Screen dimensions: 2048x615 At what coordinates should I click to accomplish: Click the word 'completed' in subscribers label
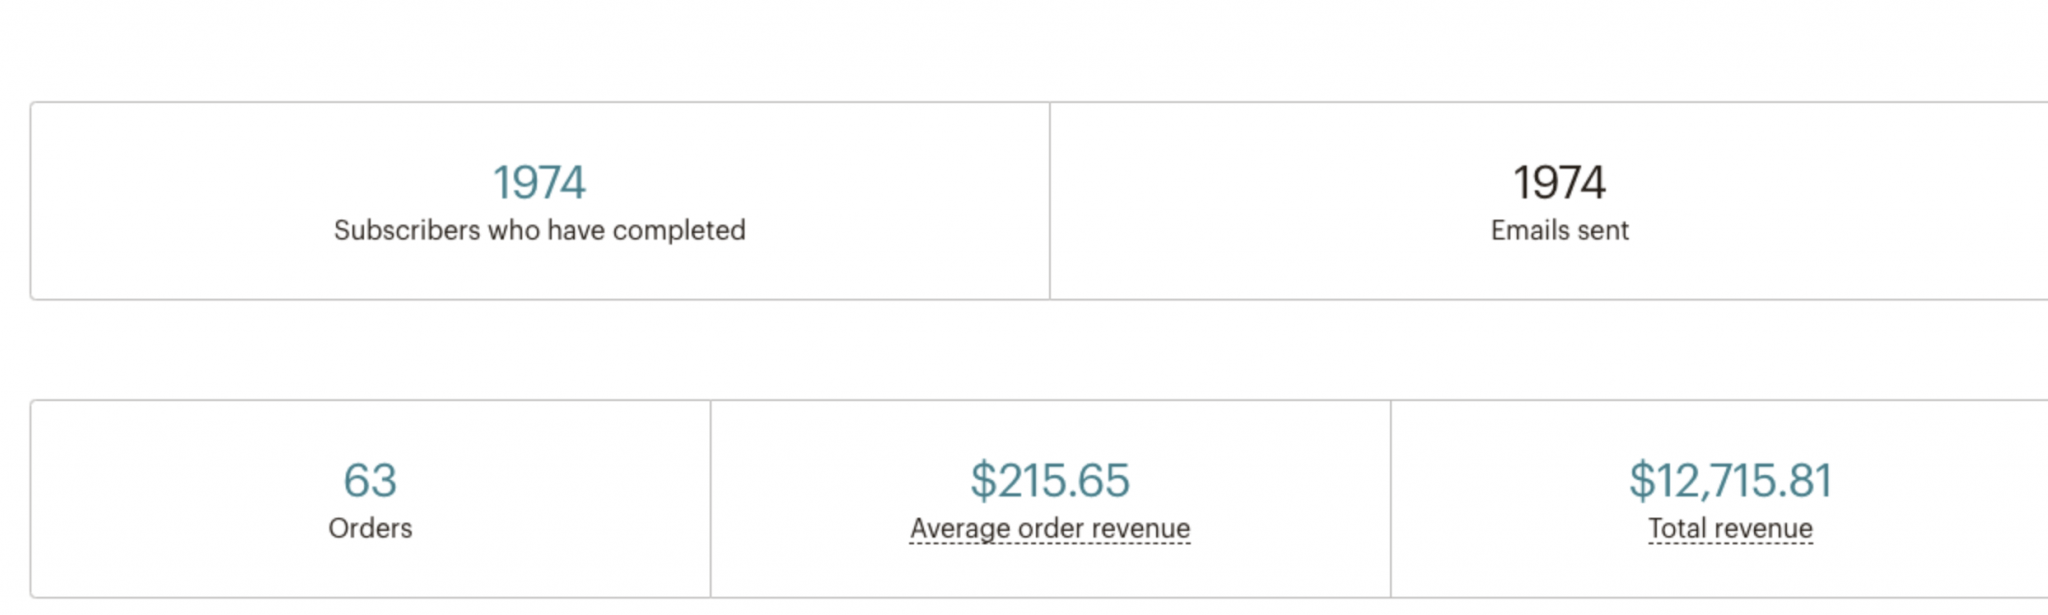click(678, 230)
